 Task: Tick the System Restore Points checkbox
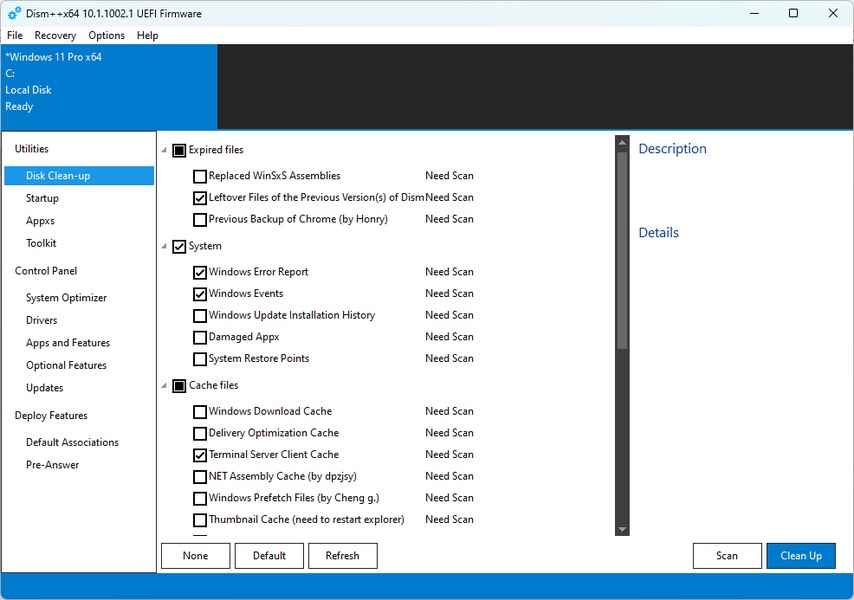click(200, 359)
